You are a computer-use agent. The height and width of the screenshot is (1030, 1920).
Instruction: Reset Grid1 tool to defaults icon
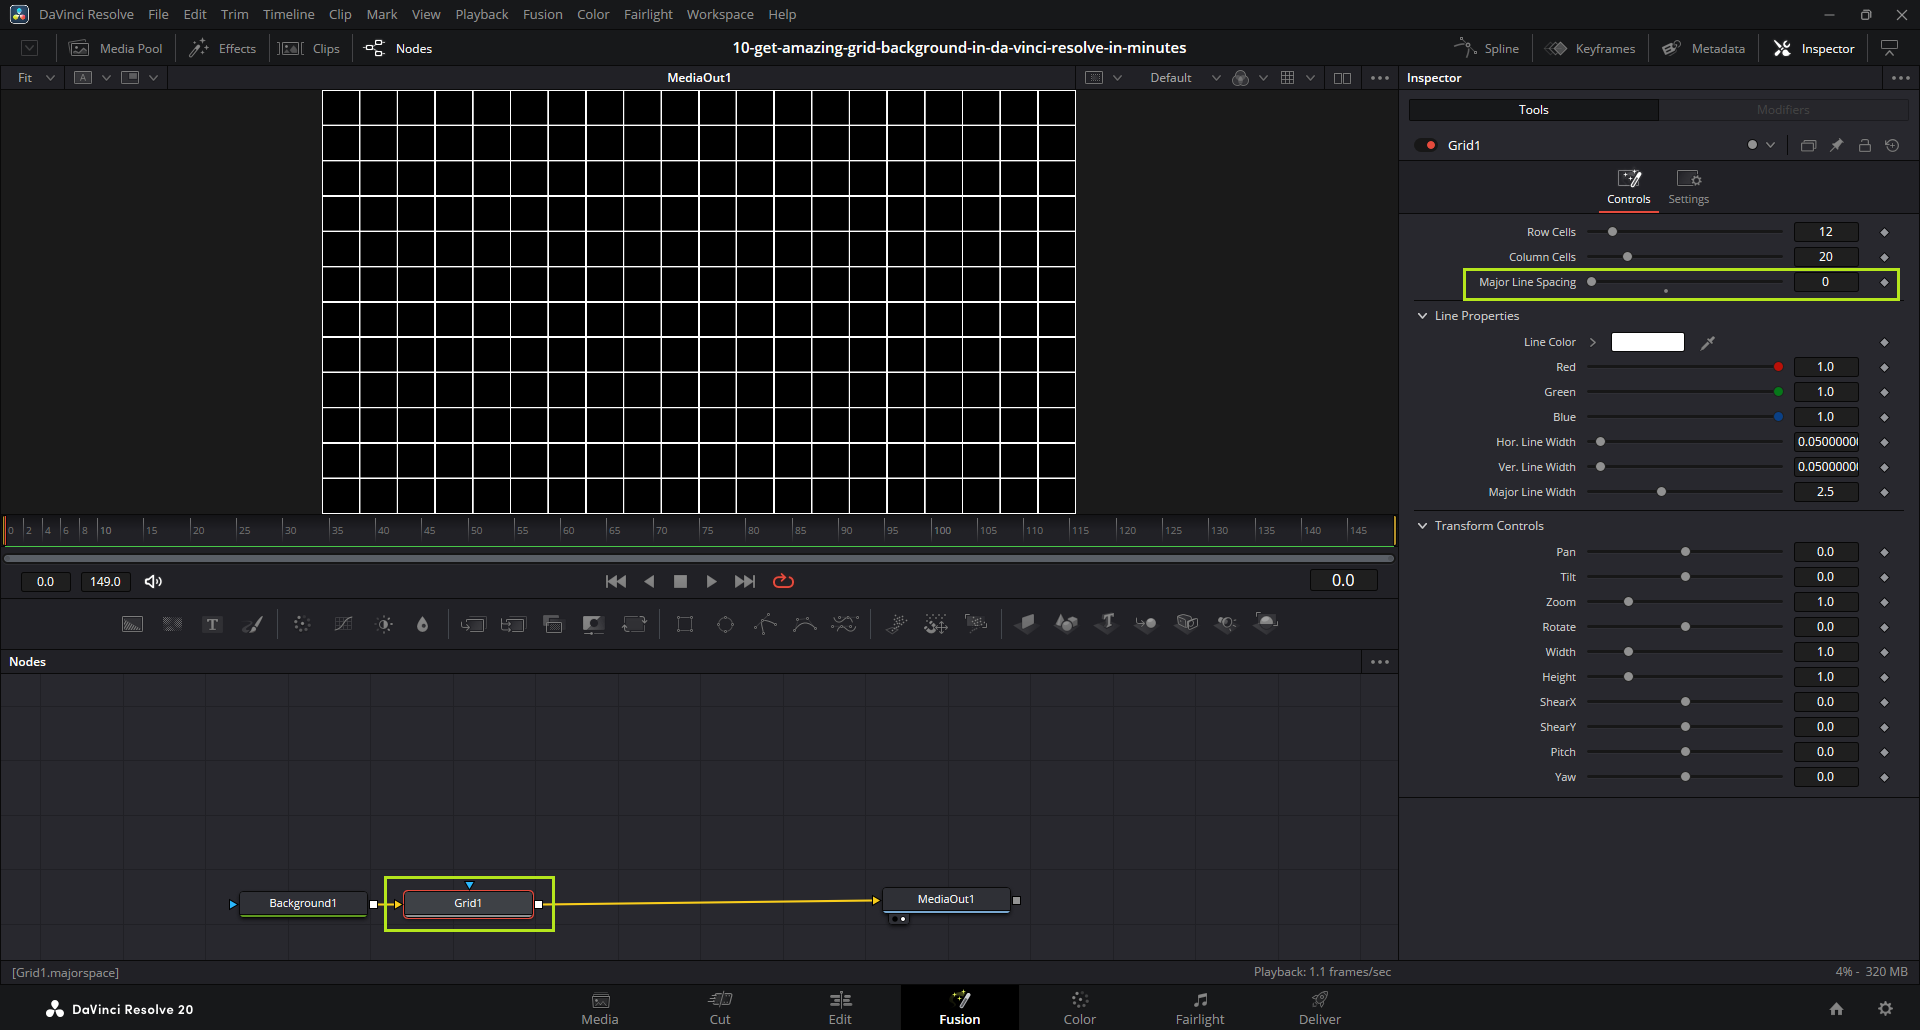[x=1892, y=146]
